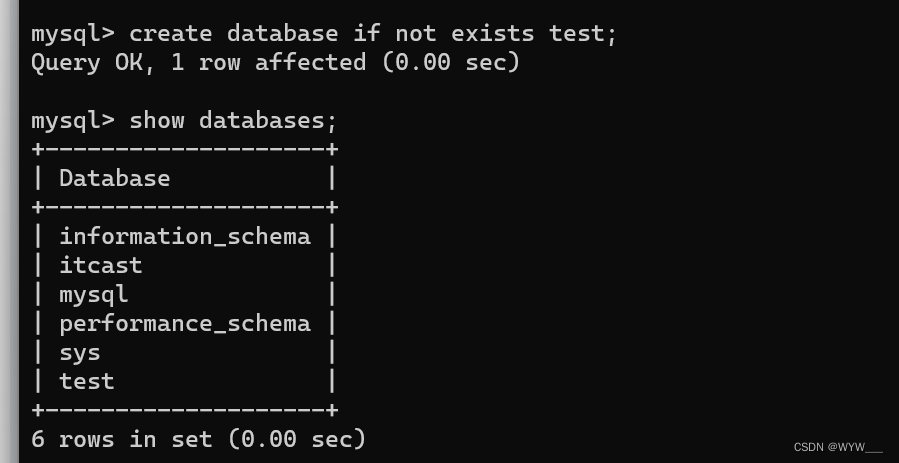Click the first mysql> prompt
Image resolution: width=899 pixels, height=463 pixels.
pos(72,33)
